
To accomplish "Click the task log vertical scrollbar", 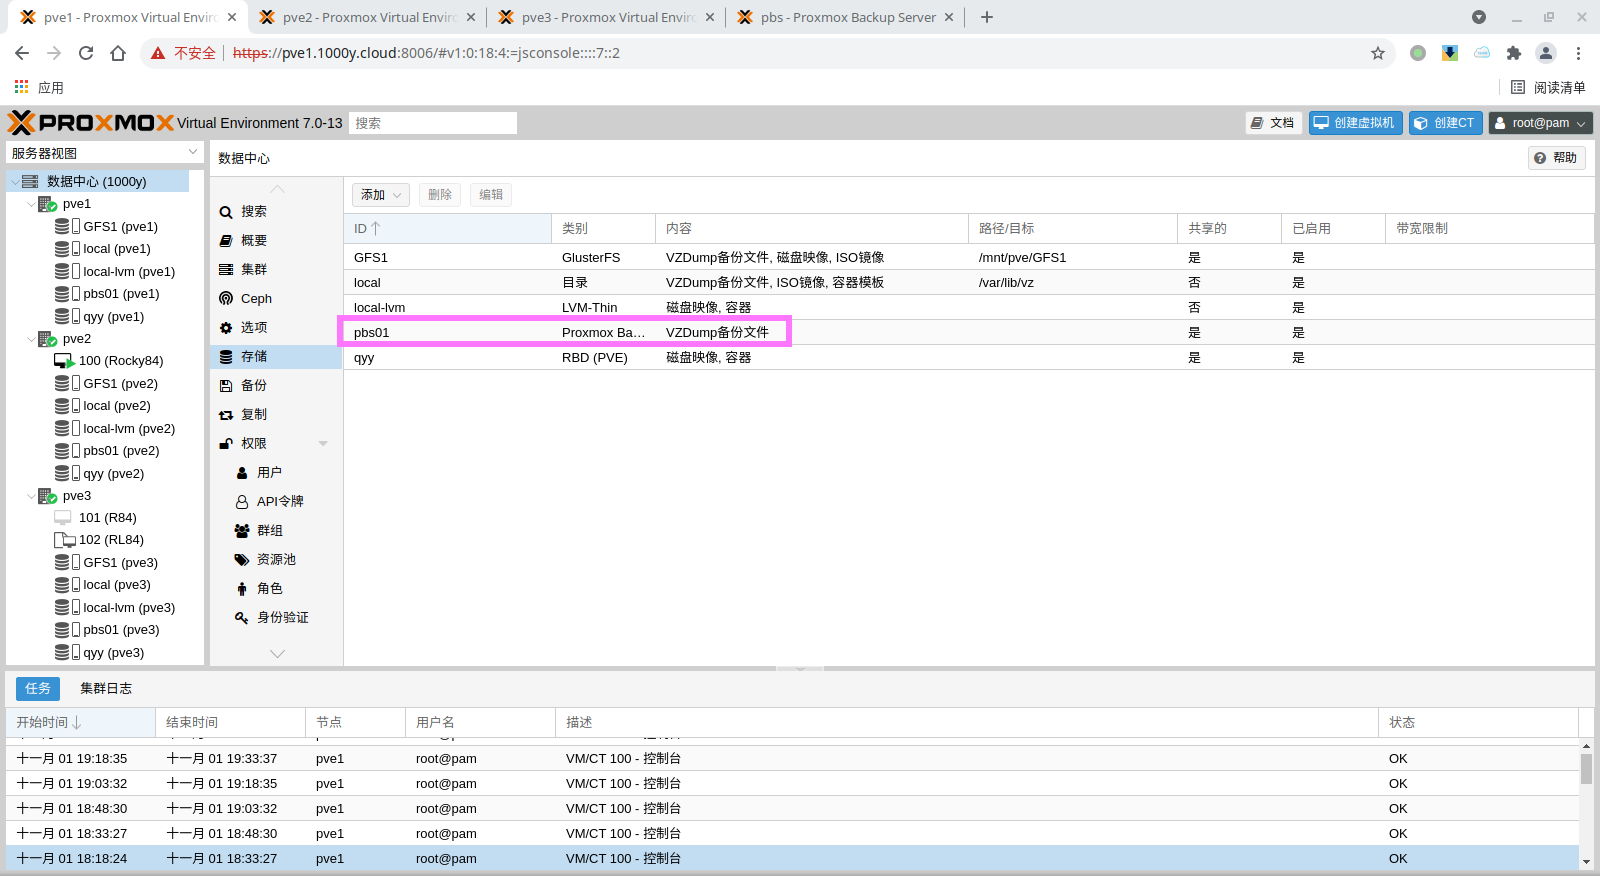I will click(1586, 770).
